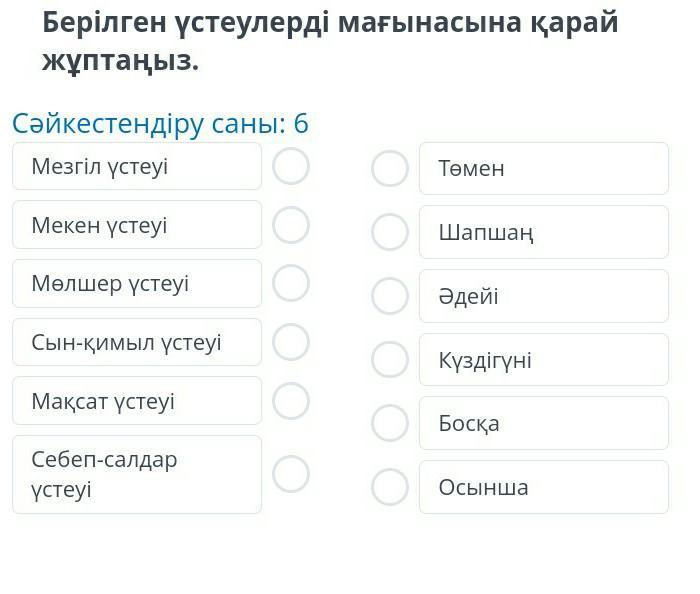The height and width of the screenshot is (594, 700).
Task: Click the Сын-қимыл үстеуі card
Action: point(137,342)
